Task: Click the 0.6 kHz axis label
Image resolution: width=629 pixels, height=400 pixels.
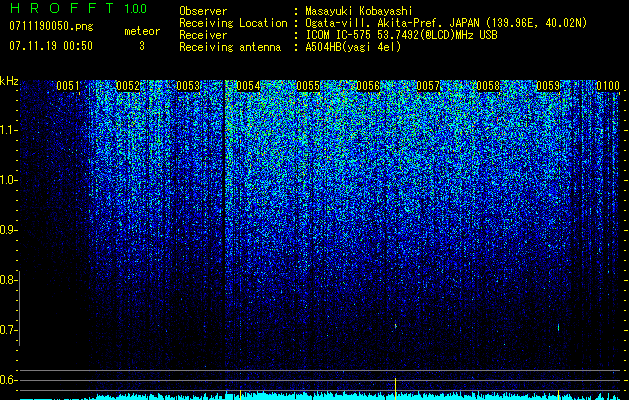Action: [x=8, y=380]
